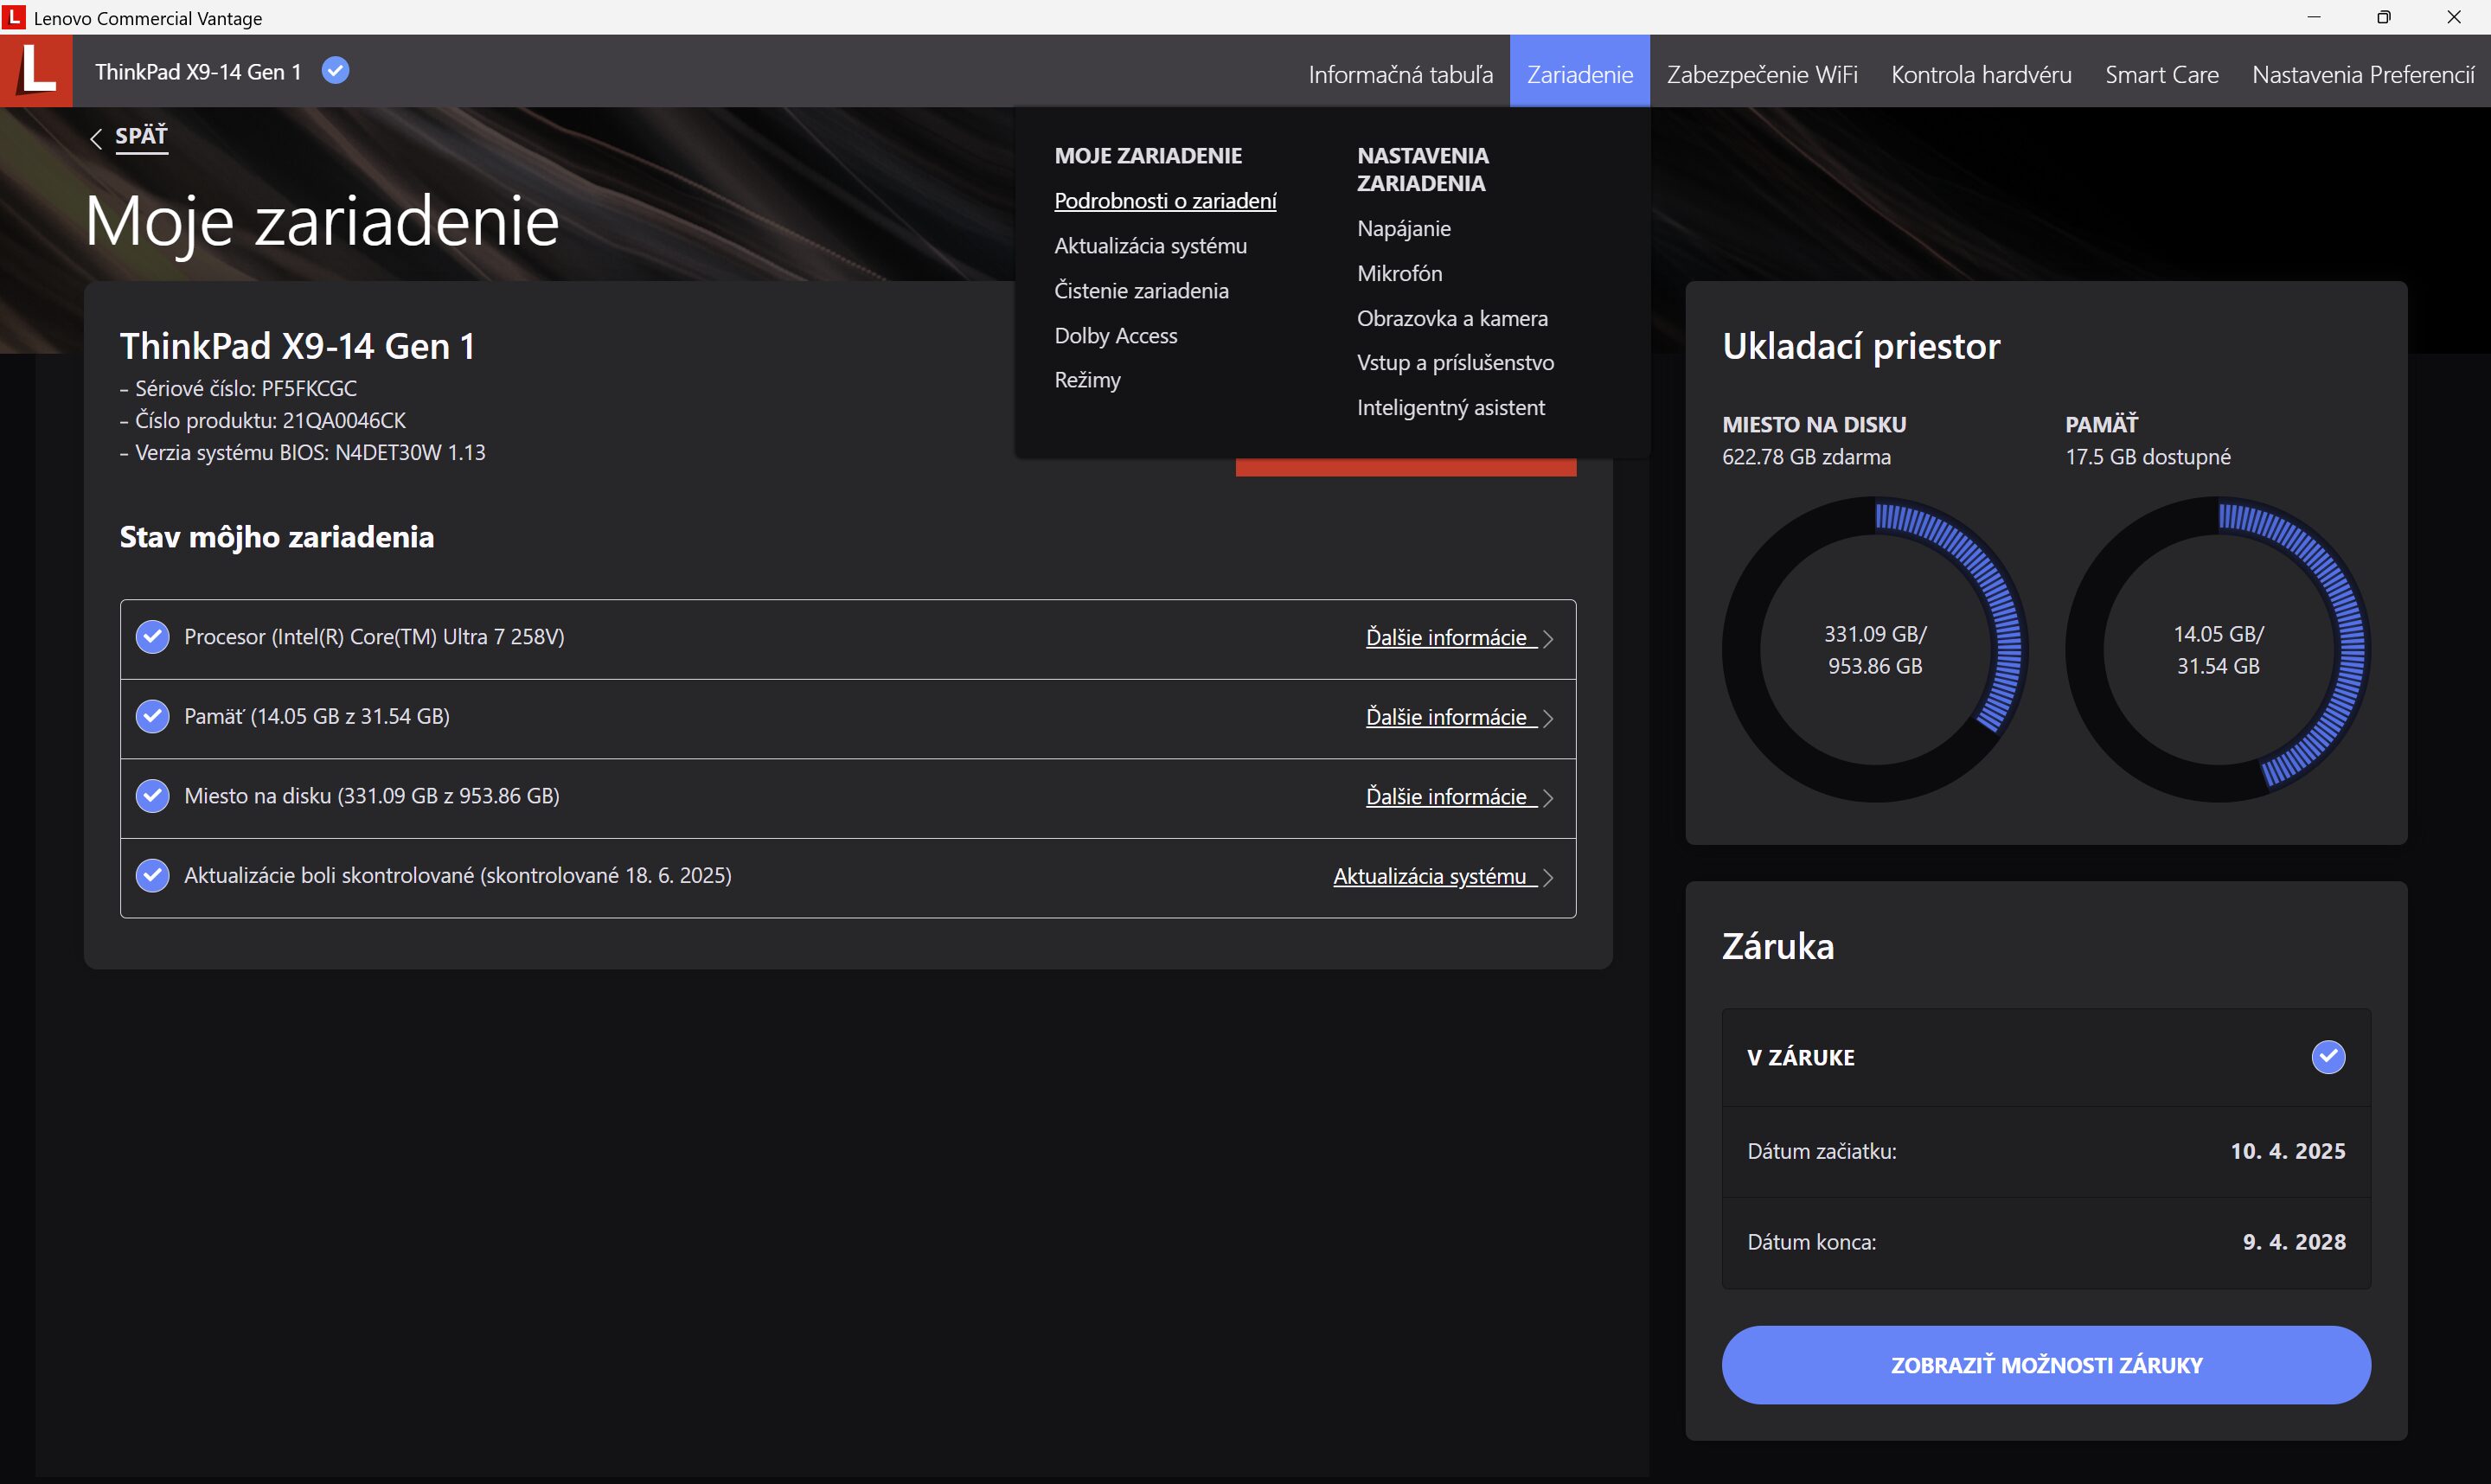Close the Lenovo Commercial Vantage window
2491x1484 pixels.
pos(2454,17)
